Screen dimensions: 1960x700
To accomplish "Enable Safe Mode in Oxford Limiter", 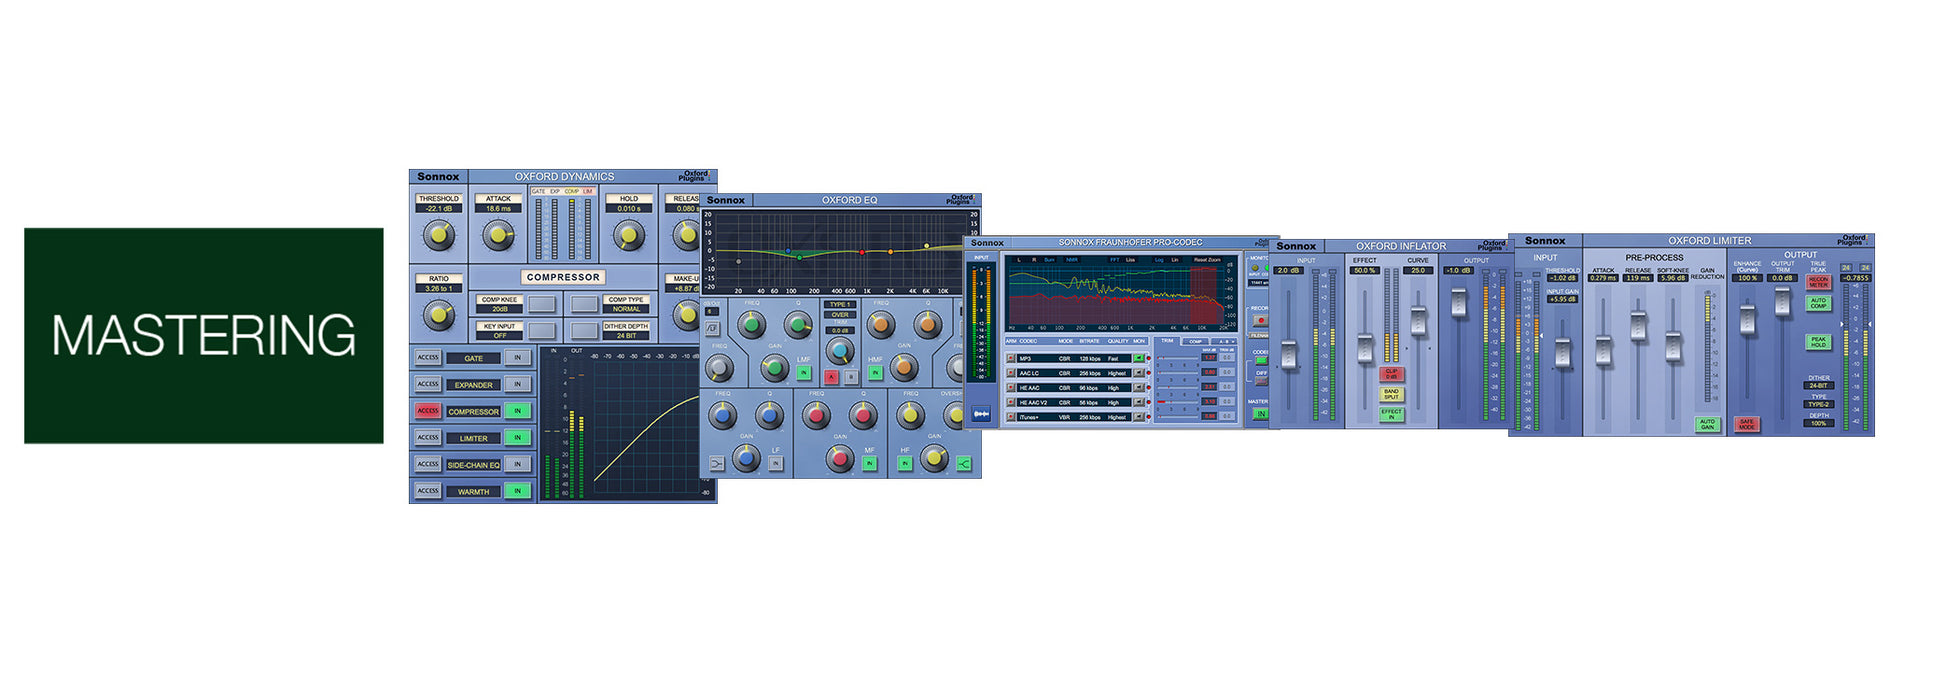I will click(1746, 424).
